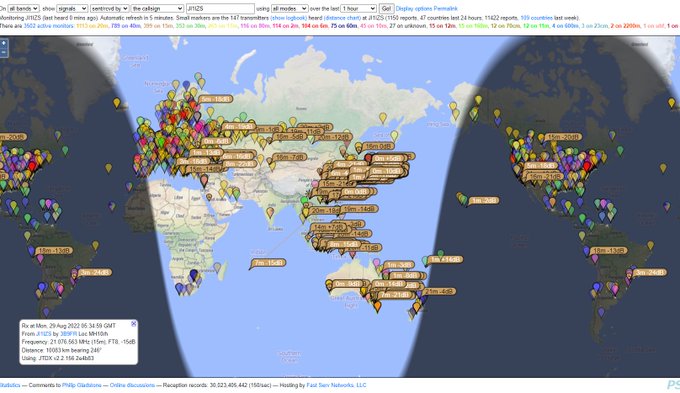Viewport: 680px width, 393px height.
Task: Click the '12 on 70cm' band count text
Action: point(506,26)
